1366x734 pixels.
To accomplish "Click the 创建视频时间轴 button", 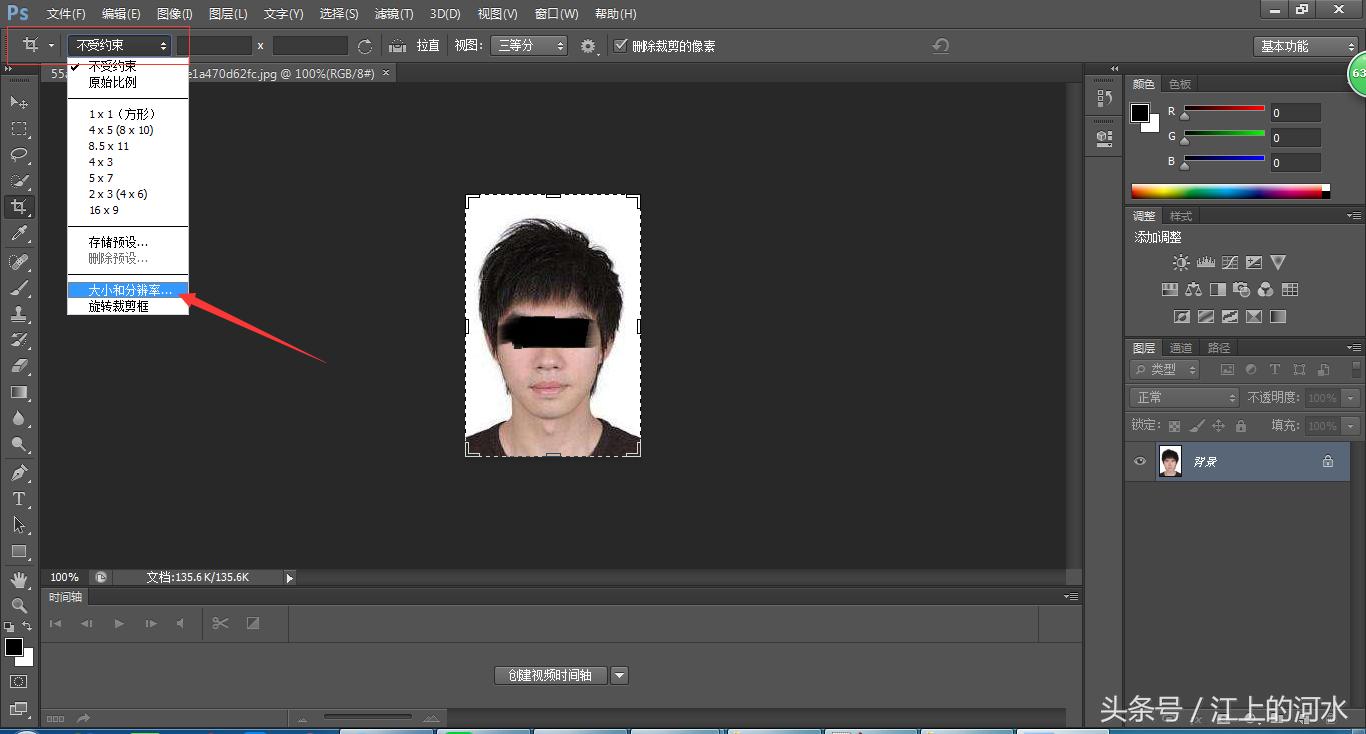I will pyautogui.click(x=549, y=675).
